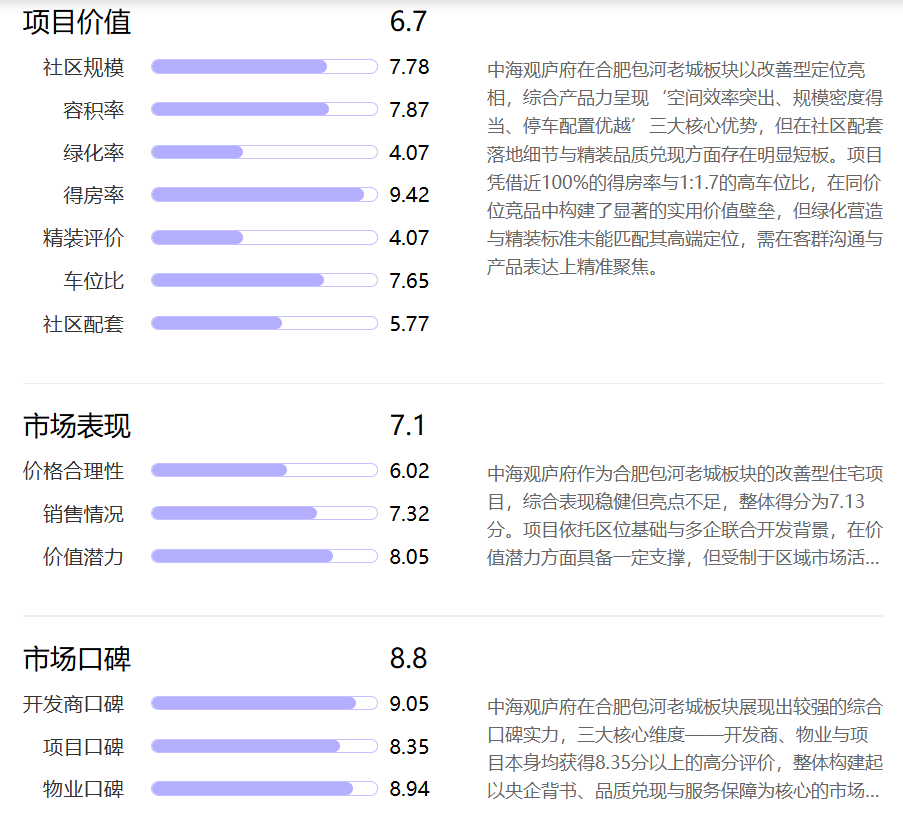This screenshot has height=813, width=903.
Task: Click the 物业口碑 progress bar
Action: [264, 789]
